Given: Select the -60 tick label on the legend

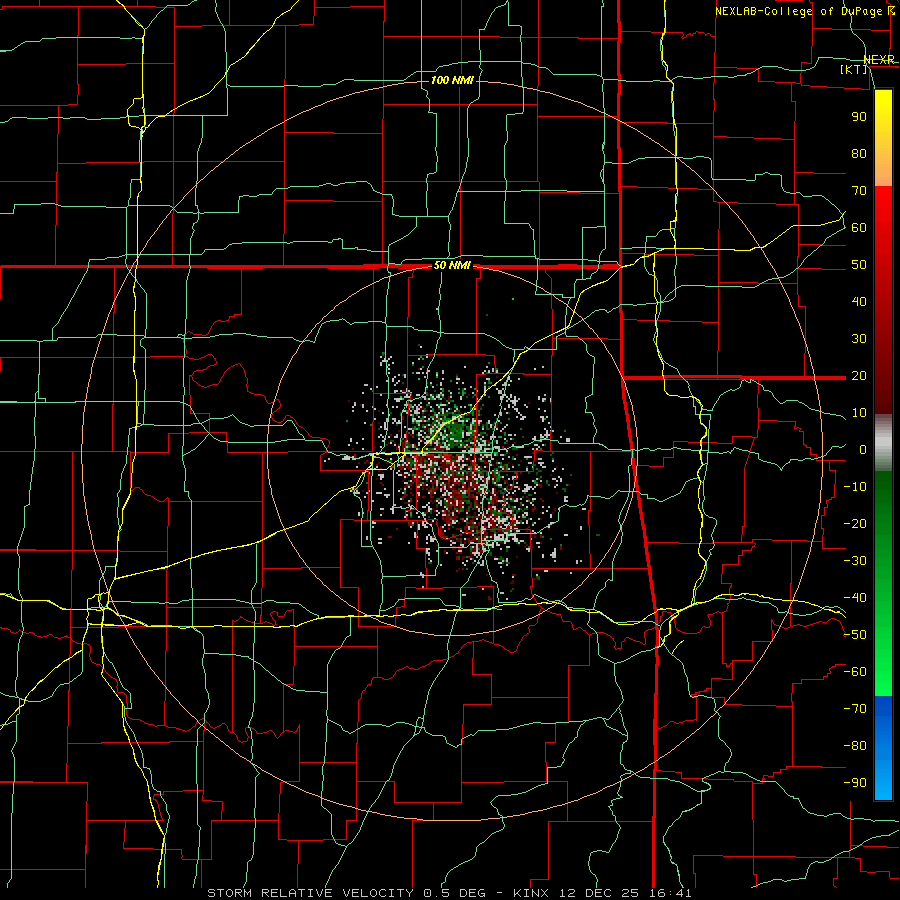Looking at the screenshot, I should (855, 672).
